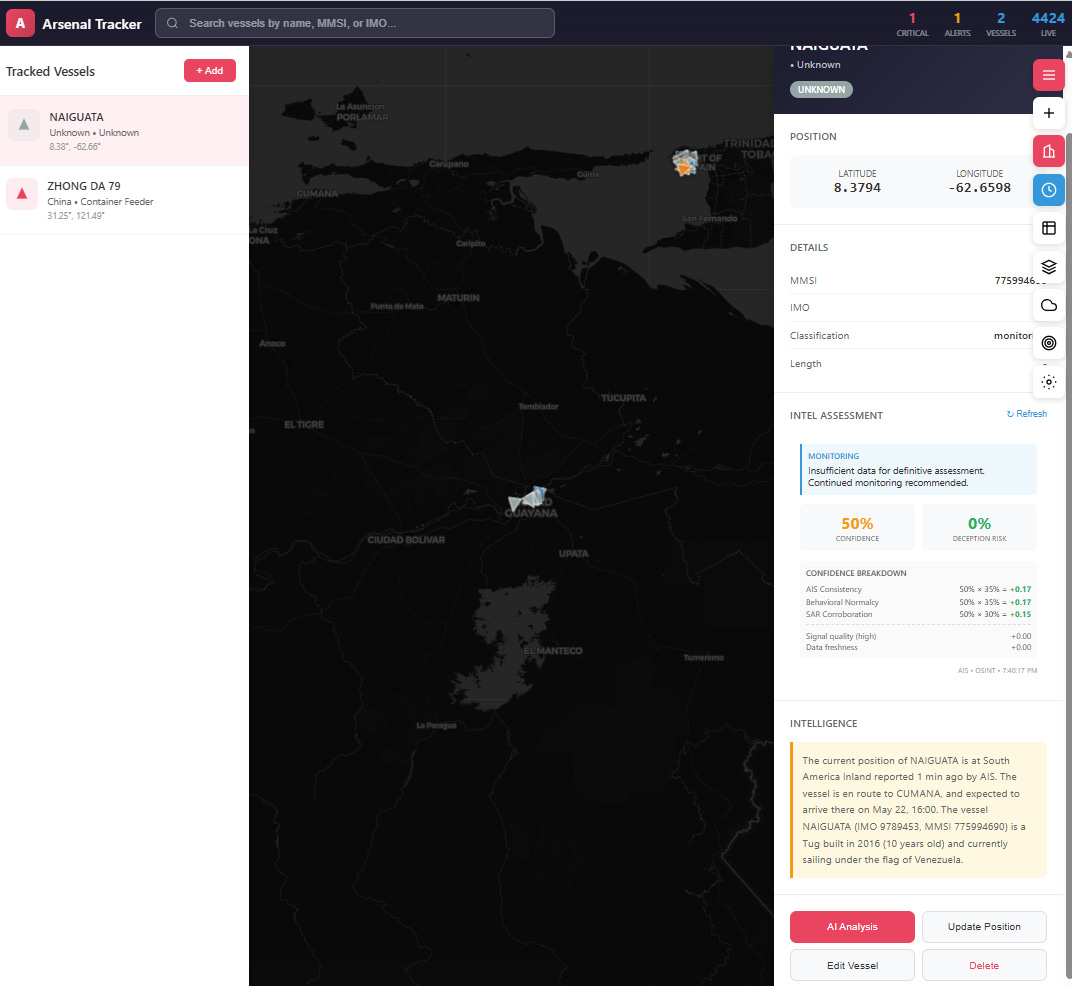Select NAIGUATA in the tracked vessels list
Image resolution: width=1072 pixels, height=986 pixels.
(x=124, y=131)
